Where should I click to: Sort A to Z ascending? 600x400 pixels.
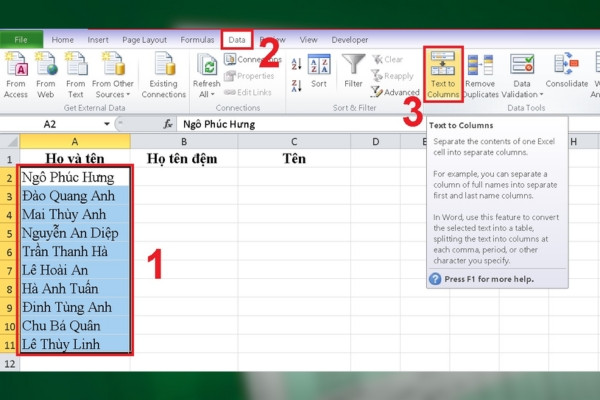[x=296, y=64]
